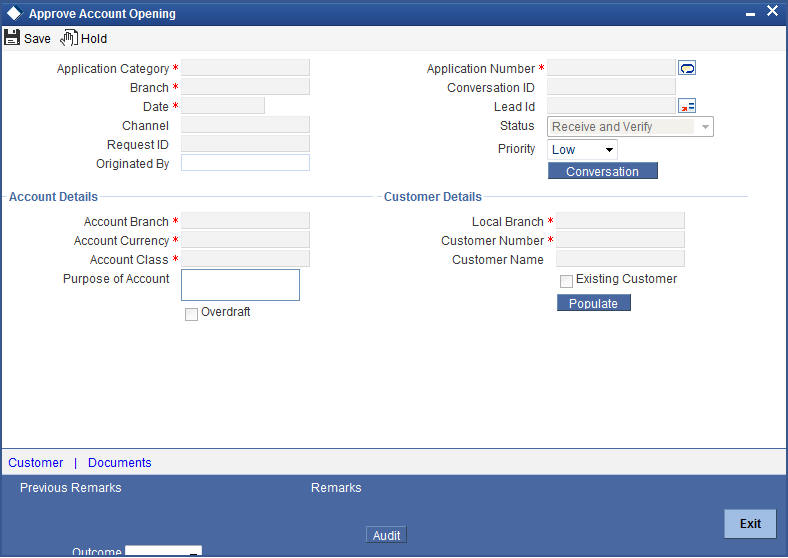The width and height of the screenshot is (788, 558).
Task: Click the Customer Details section heading
Action: tap(433, 197)
